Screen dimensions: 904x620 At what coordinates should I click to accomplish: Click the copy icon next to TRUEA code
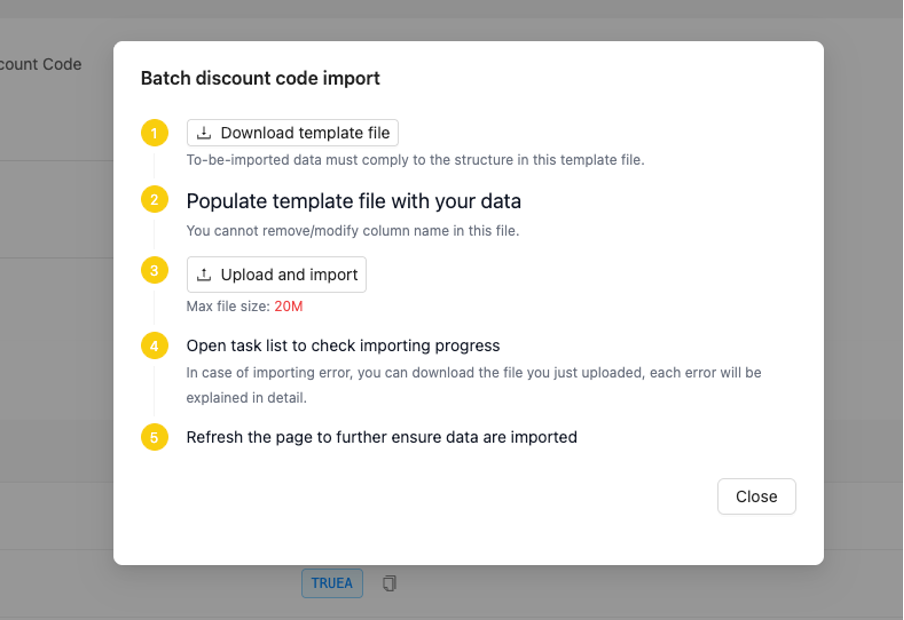click(x=389, y=583)
